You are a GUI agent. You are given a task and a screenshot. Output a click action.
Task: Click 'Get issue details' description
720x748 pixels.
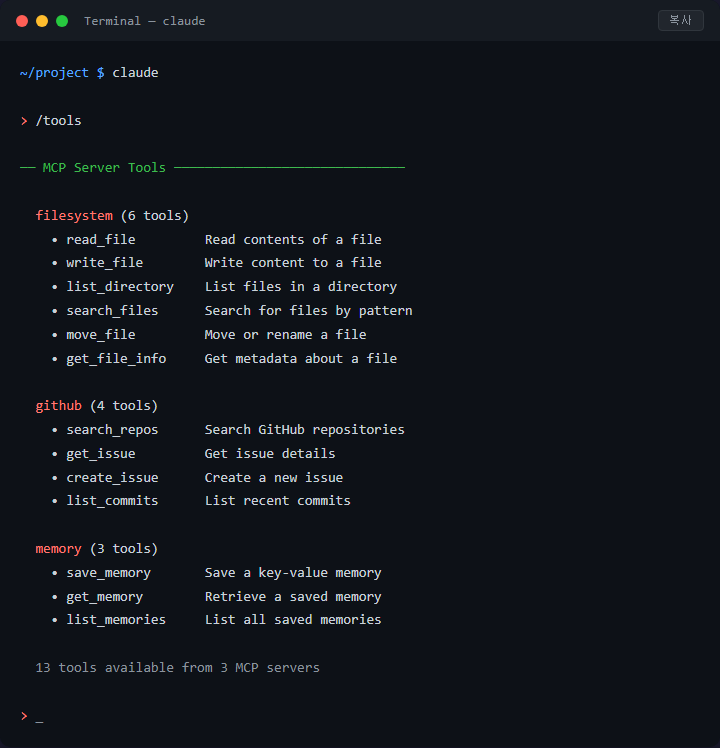click(270, 454)
